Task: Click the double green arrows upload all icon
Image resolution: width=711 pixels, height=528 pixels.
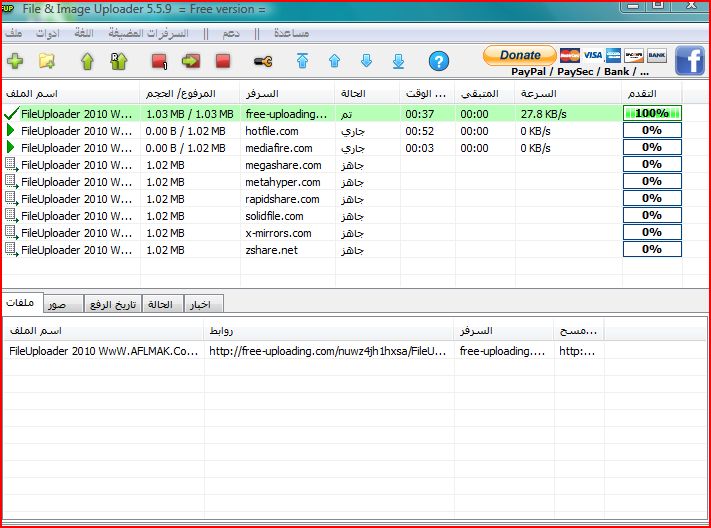Action: coord(119,61)
